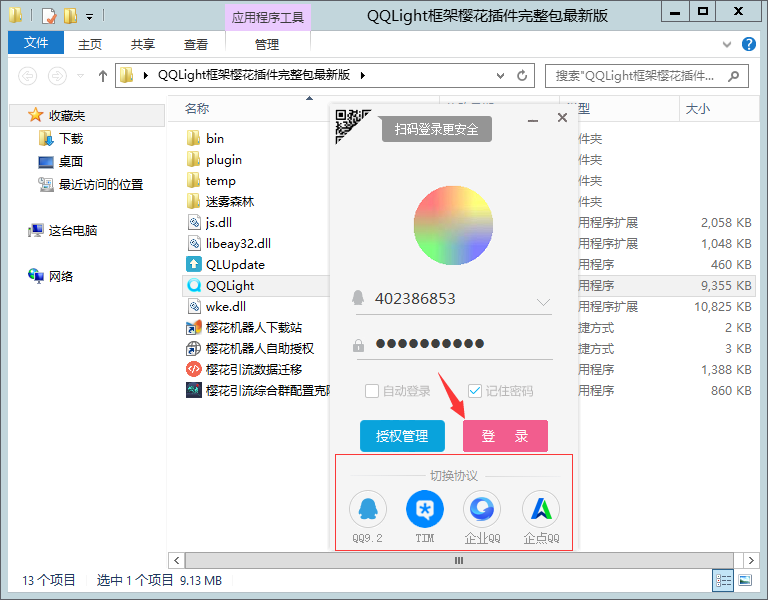Select 收藏夹 in navigation pane

[87, 116]
